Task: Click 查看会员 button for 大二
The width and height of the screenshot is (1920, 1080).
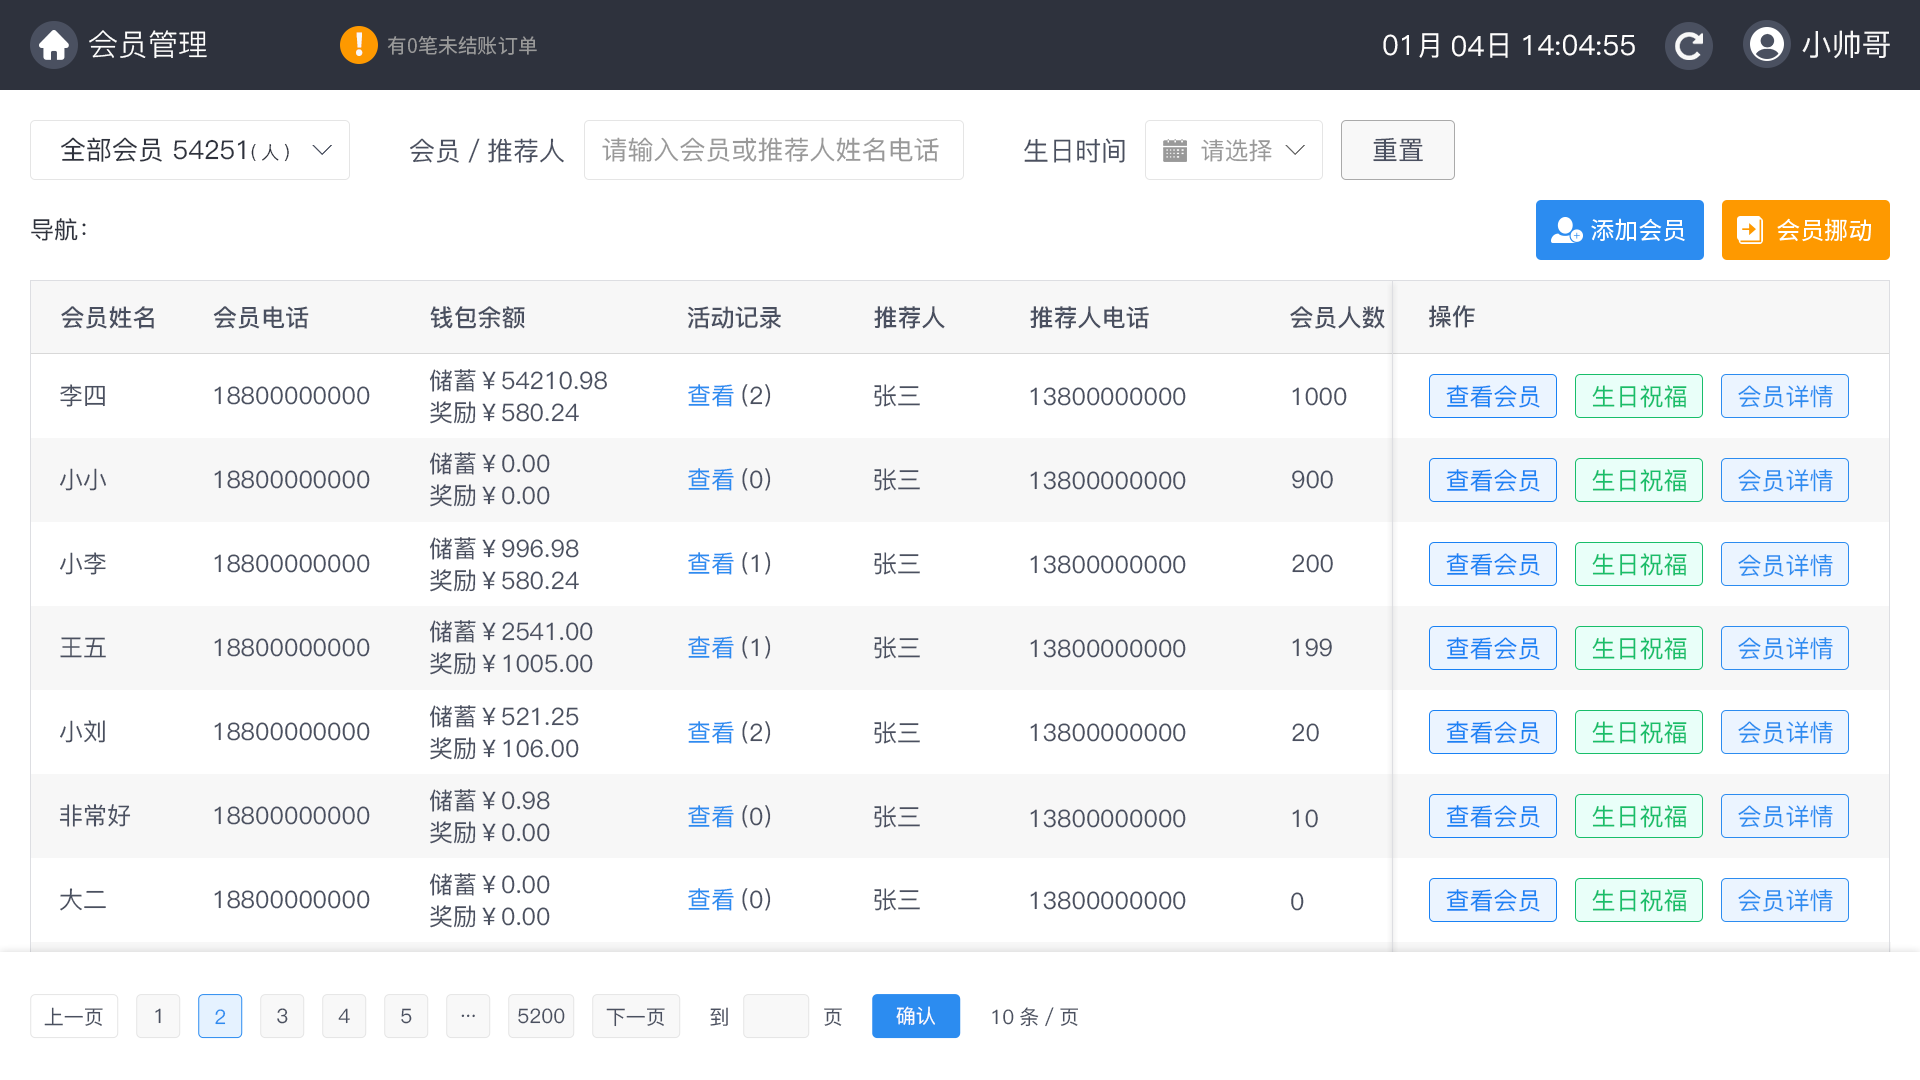Action: click(1492, 901)
